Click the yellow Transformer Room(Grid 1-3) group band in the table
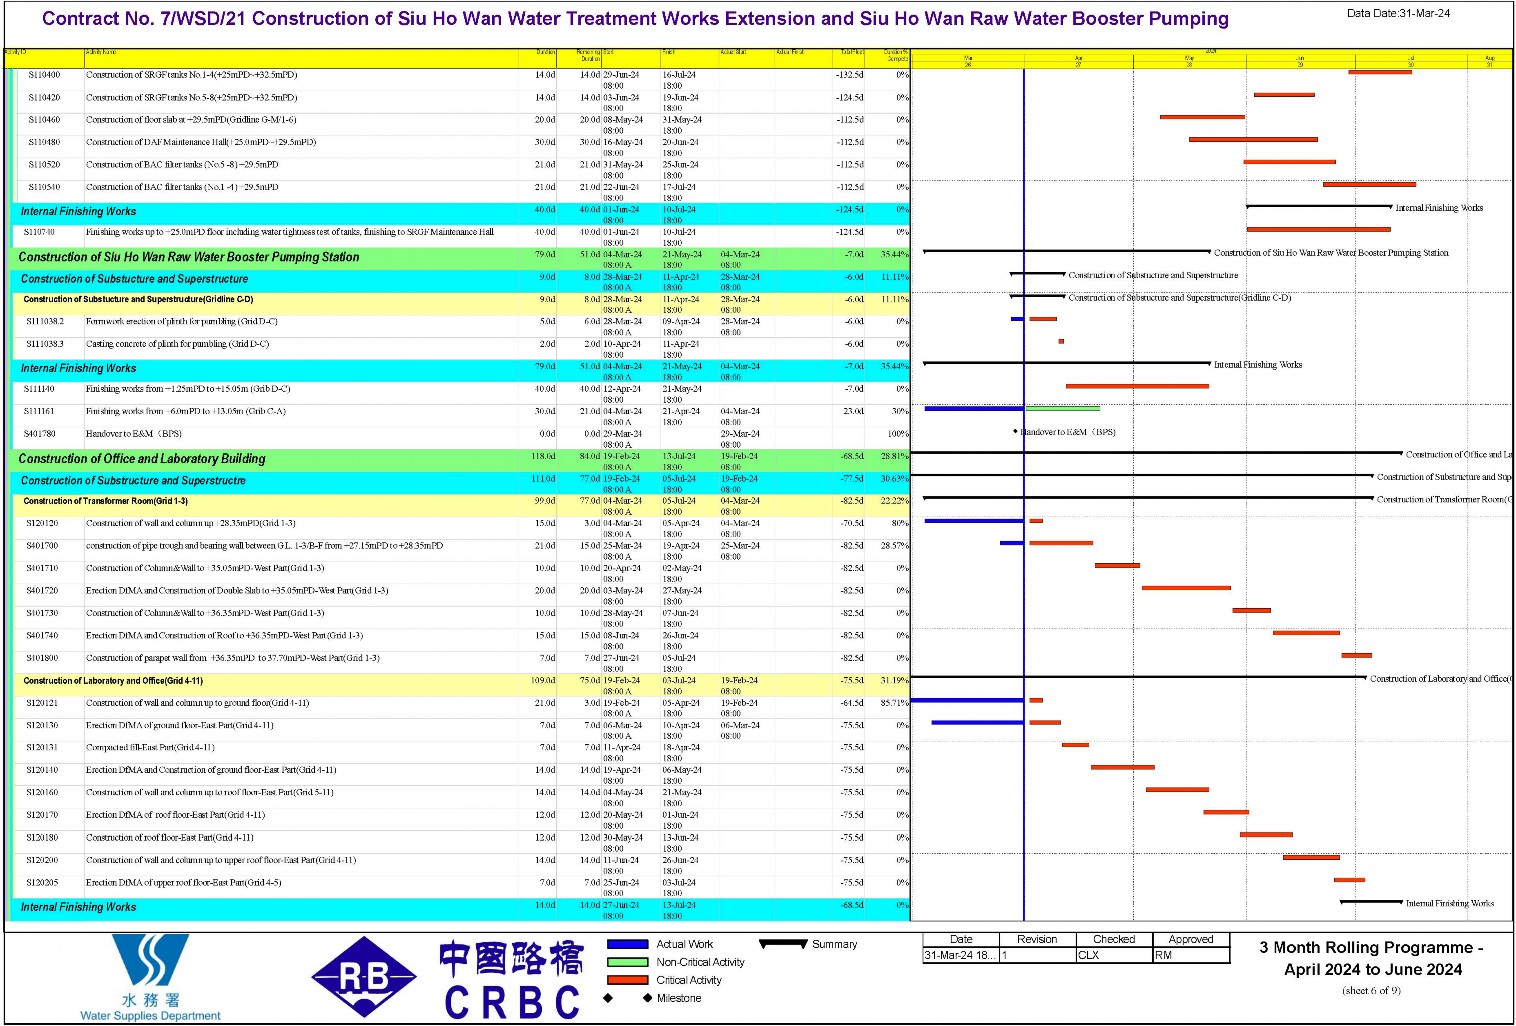The width and height of the screenshot is (1516, 1026). [463, 503]
